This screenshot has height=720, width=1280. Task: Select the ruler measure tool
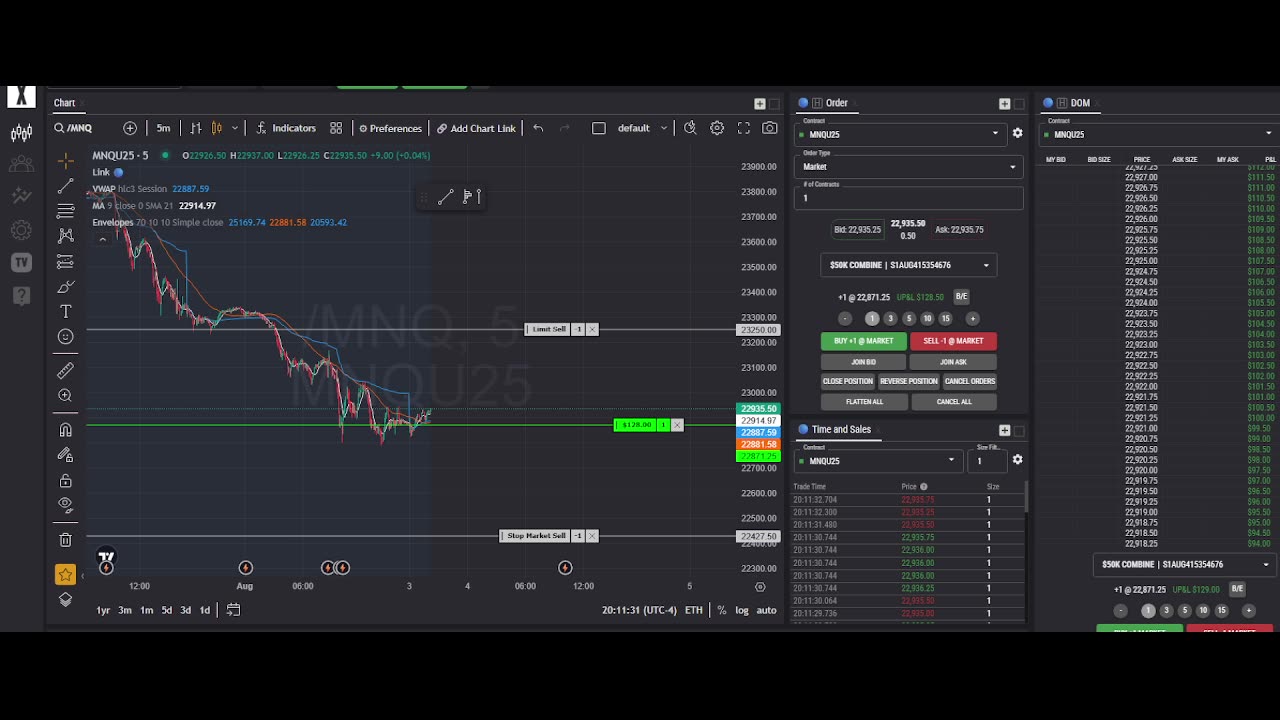pyautogui.click(x=66, y=371)
